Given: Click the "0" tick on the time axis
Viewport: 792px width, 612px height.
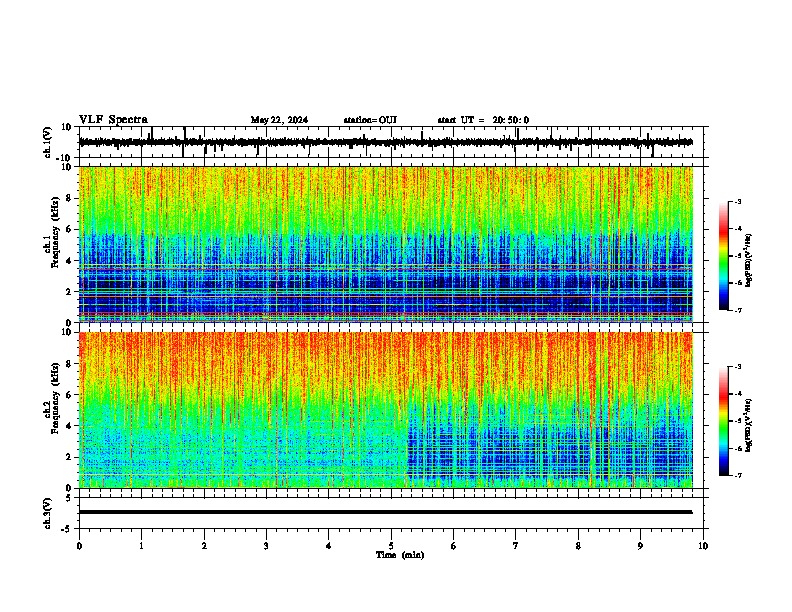Looking at the screenshot, I should 79,546.
